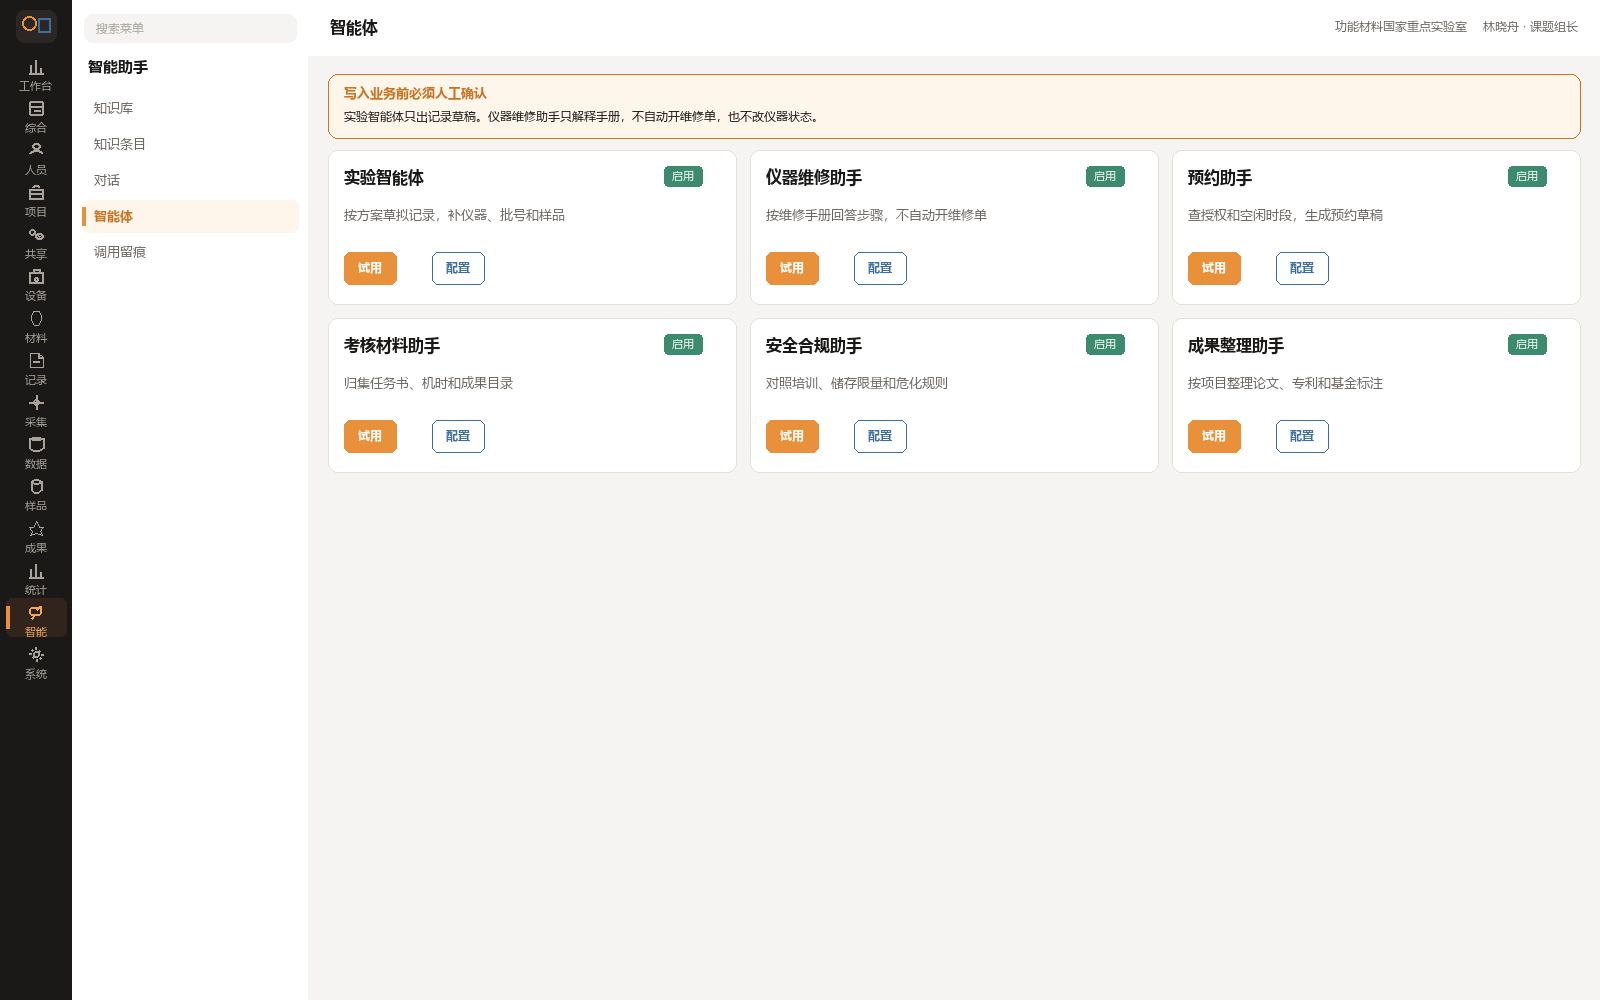
Task: Click 配置 on 安全合规助手 card
Action: [x=880, y=436]
